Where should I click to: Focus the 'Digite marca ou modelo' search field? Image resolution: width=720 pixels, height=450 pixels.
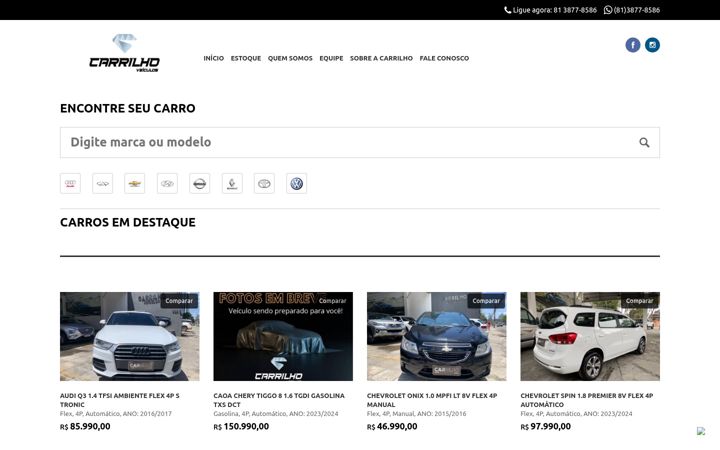click(360, 142)
